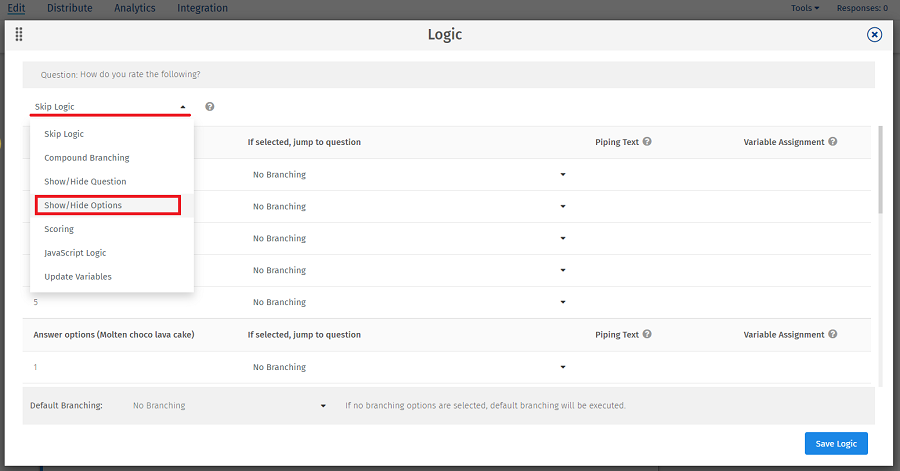900x471 pixels.
Task: Expand the Tools menu in top bar
Action: 804,8
